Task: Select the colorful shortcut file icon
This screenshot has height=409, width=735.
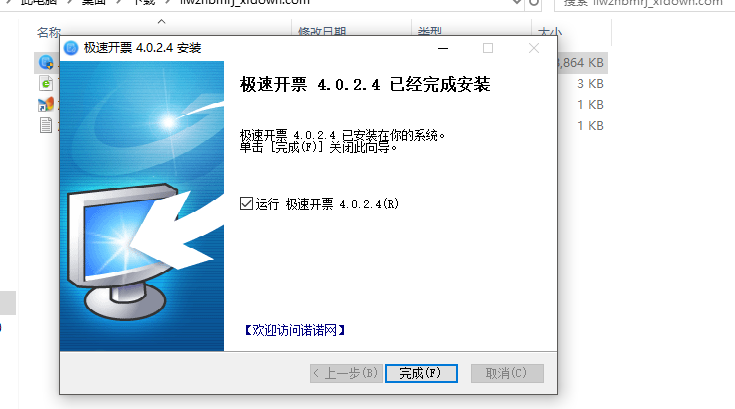Action: [45, 104]
